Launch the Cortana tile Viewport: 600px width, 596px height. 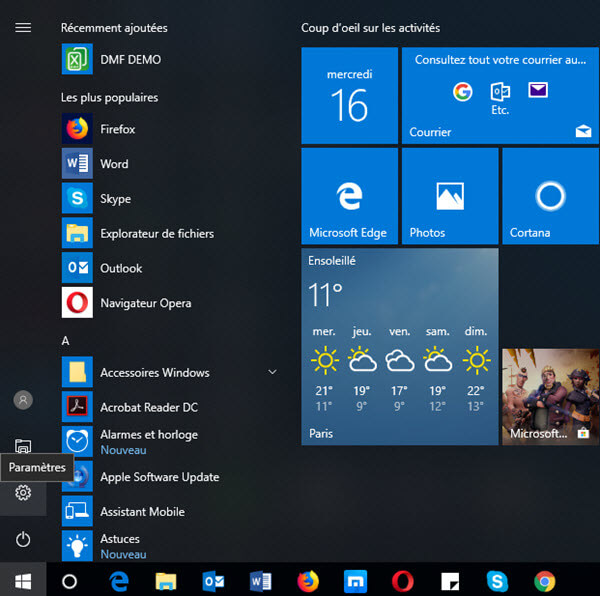[x=549, y=196]
